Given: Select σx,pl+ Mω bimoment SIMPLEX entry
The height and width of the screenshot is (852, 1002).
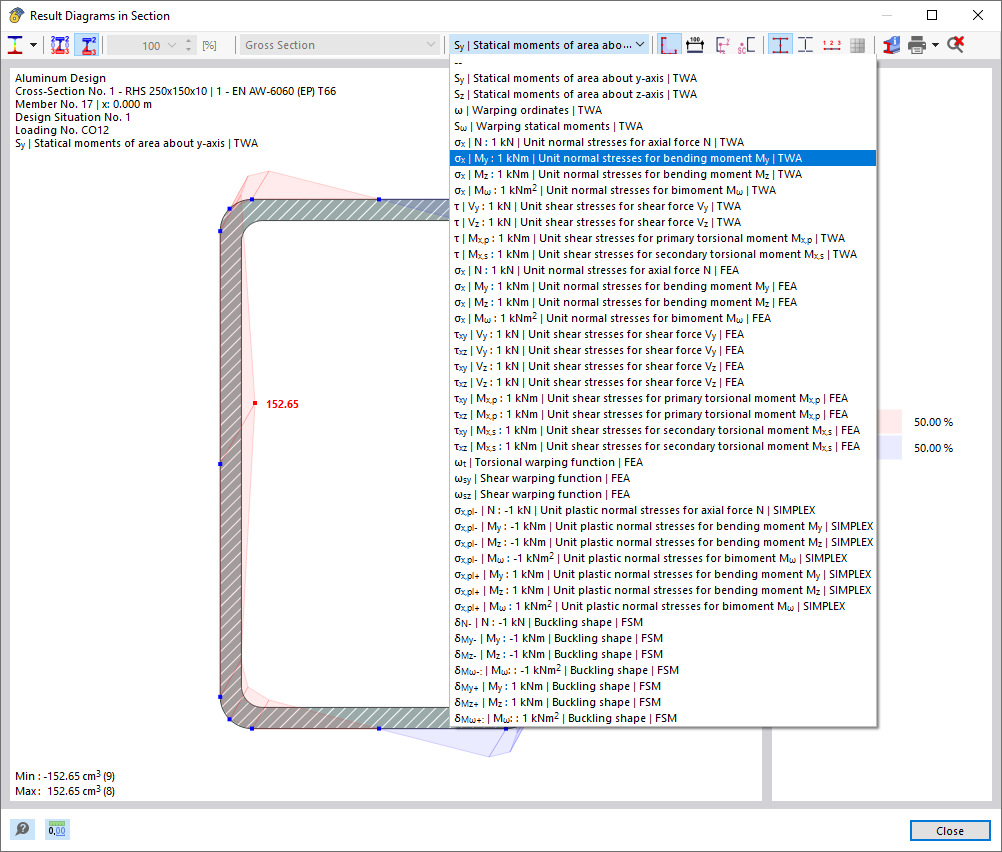Looking at the screenshot, I should pyautogui.click(x=663, y=605).
